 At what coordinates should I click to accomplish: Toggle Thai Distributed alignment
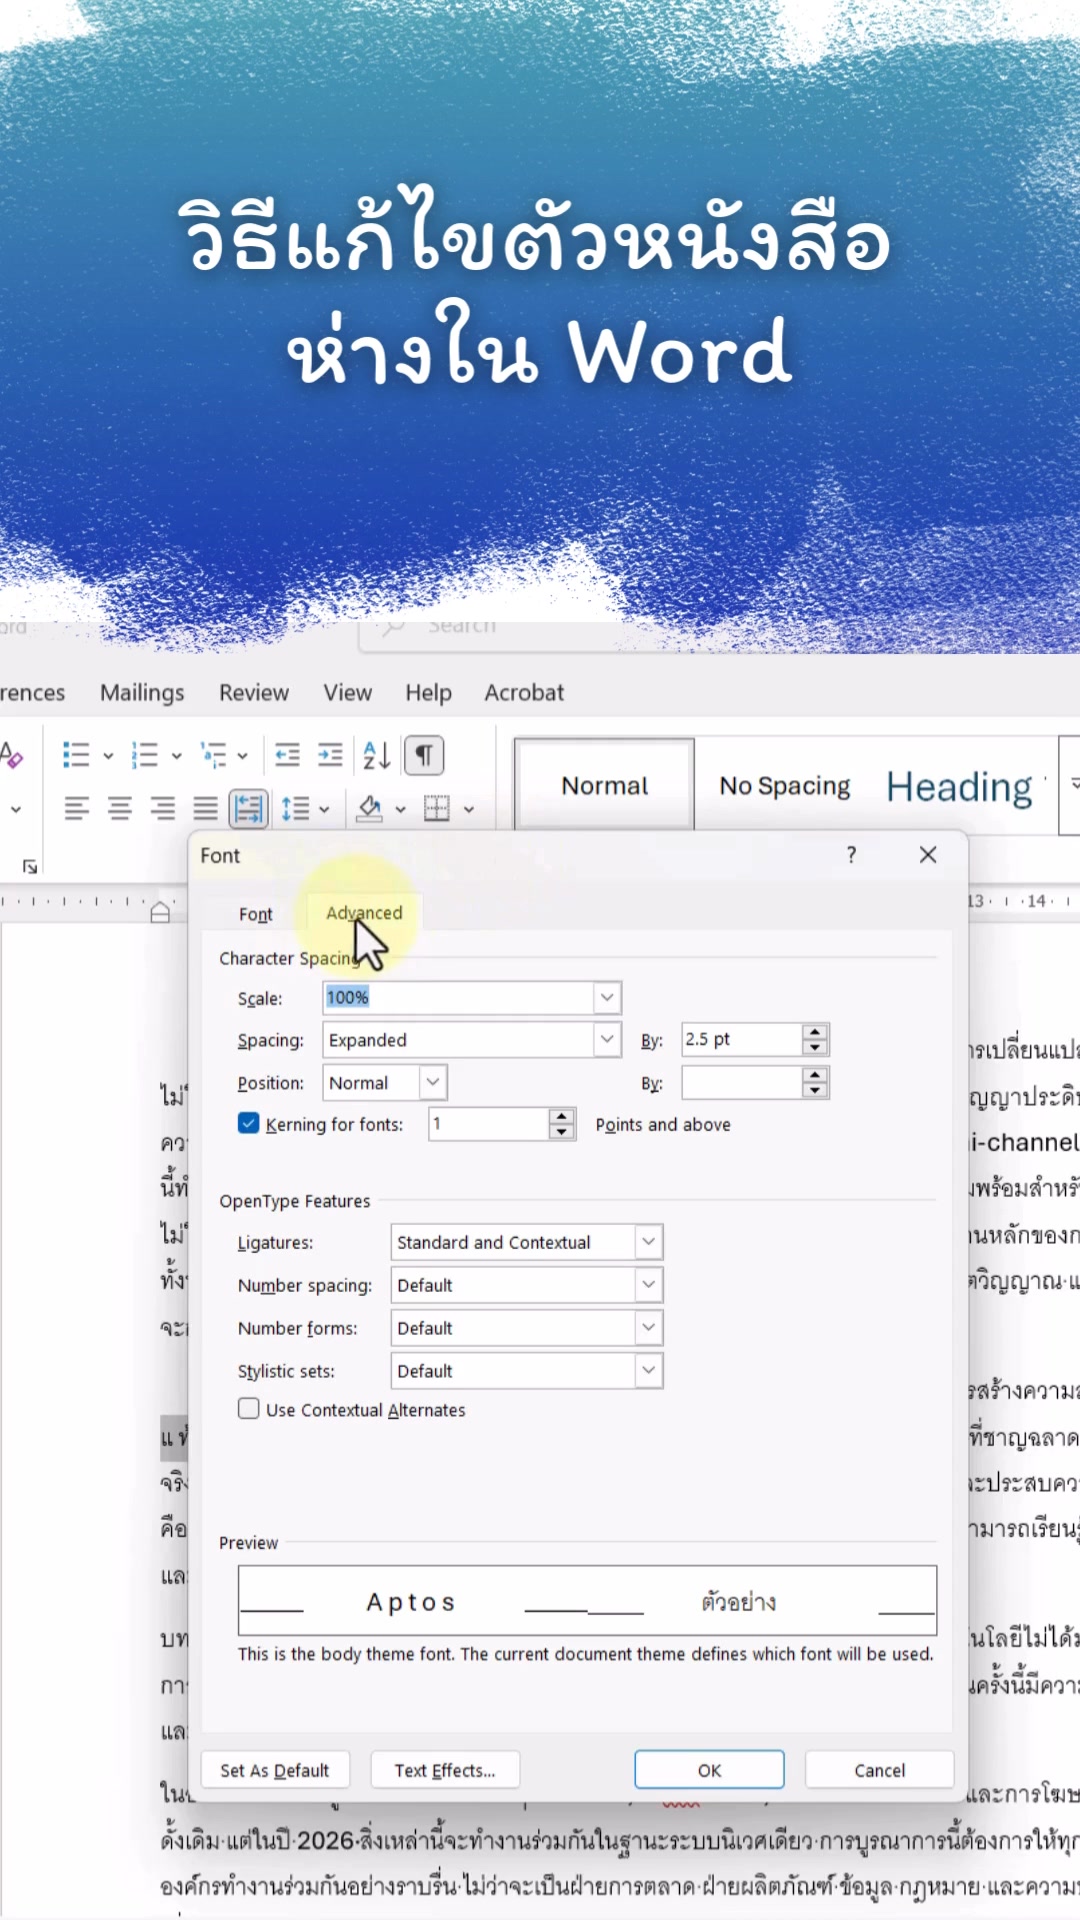coord(248,808)
